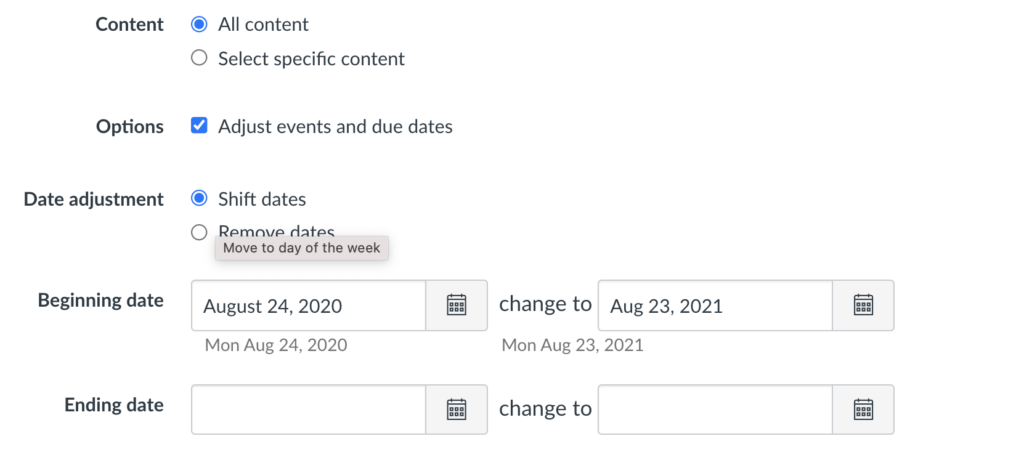Click the empty Ending date change-to field
Image resolution: width=1024 pixels, height=452 pixels.
715,409
